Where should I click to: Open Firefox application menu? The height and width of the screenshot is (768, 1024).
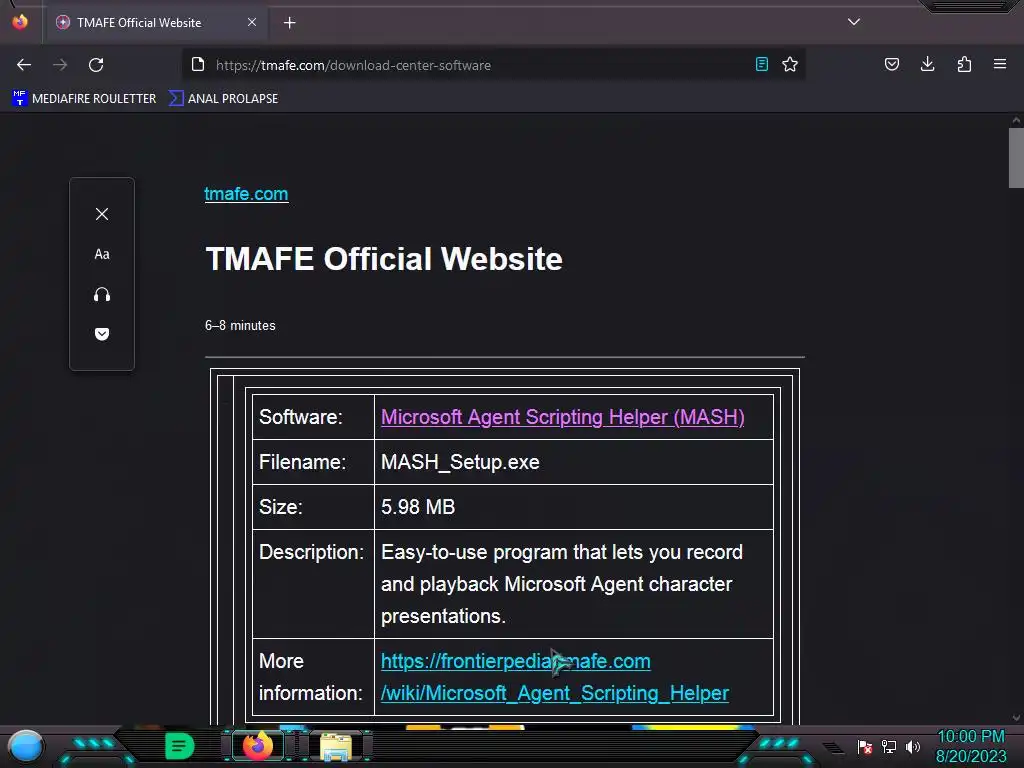(1000, 64)
